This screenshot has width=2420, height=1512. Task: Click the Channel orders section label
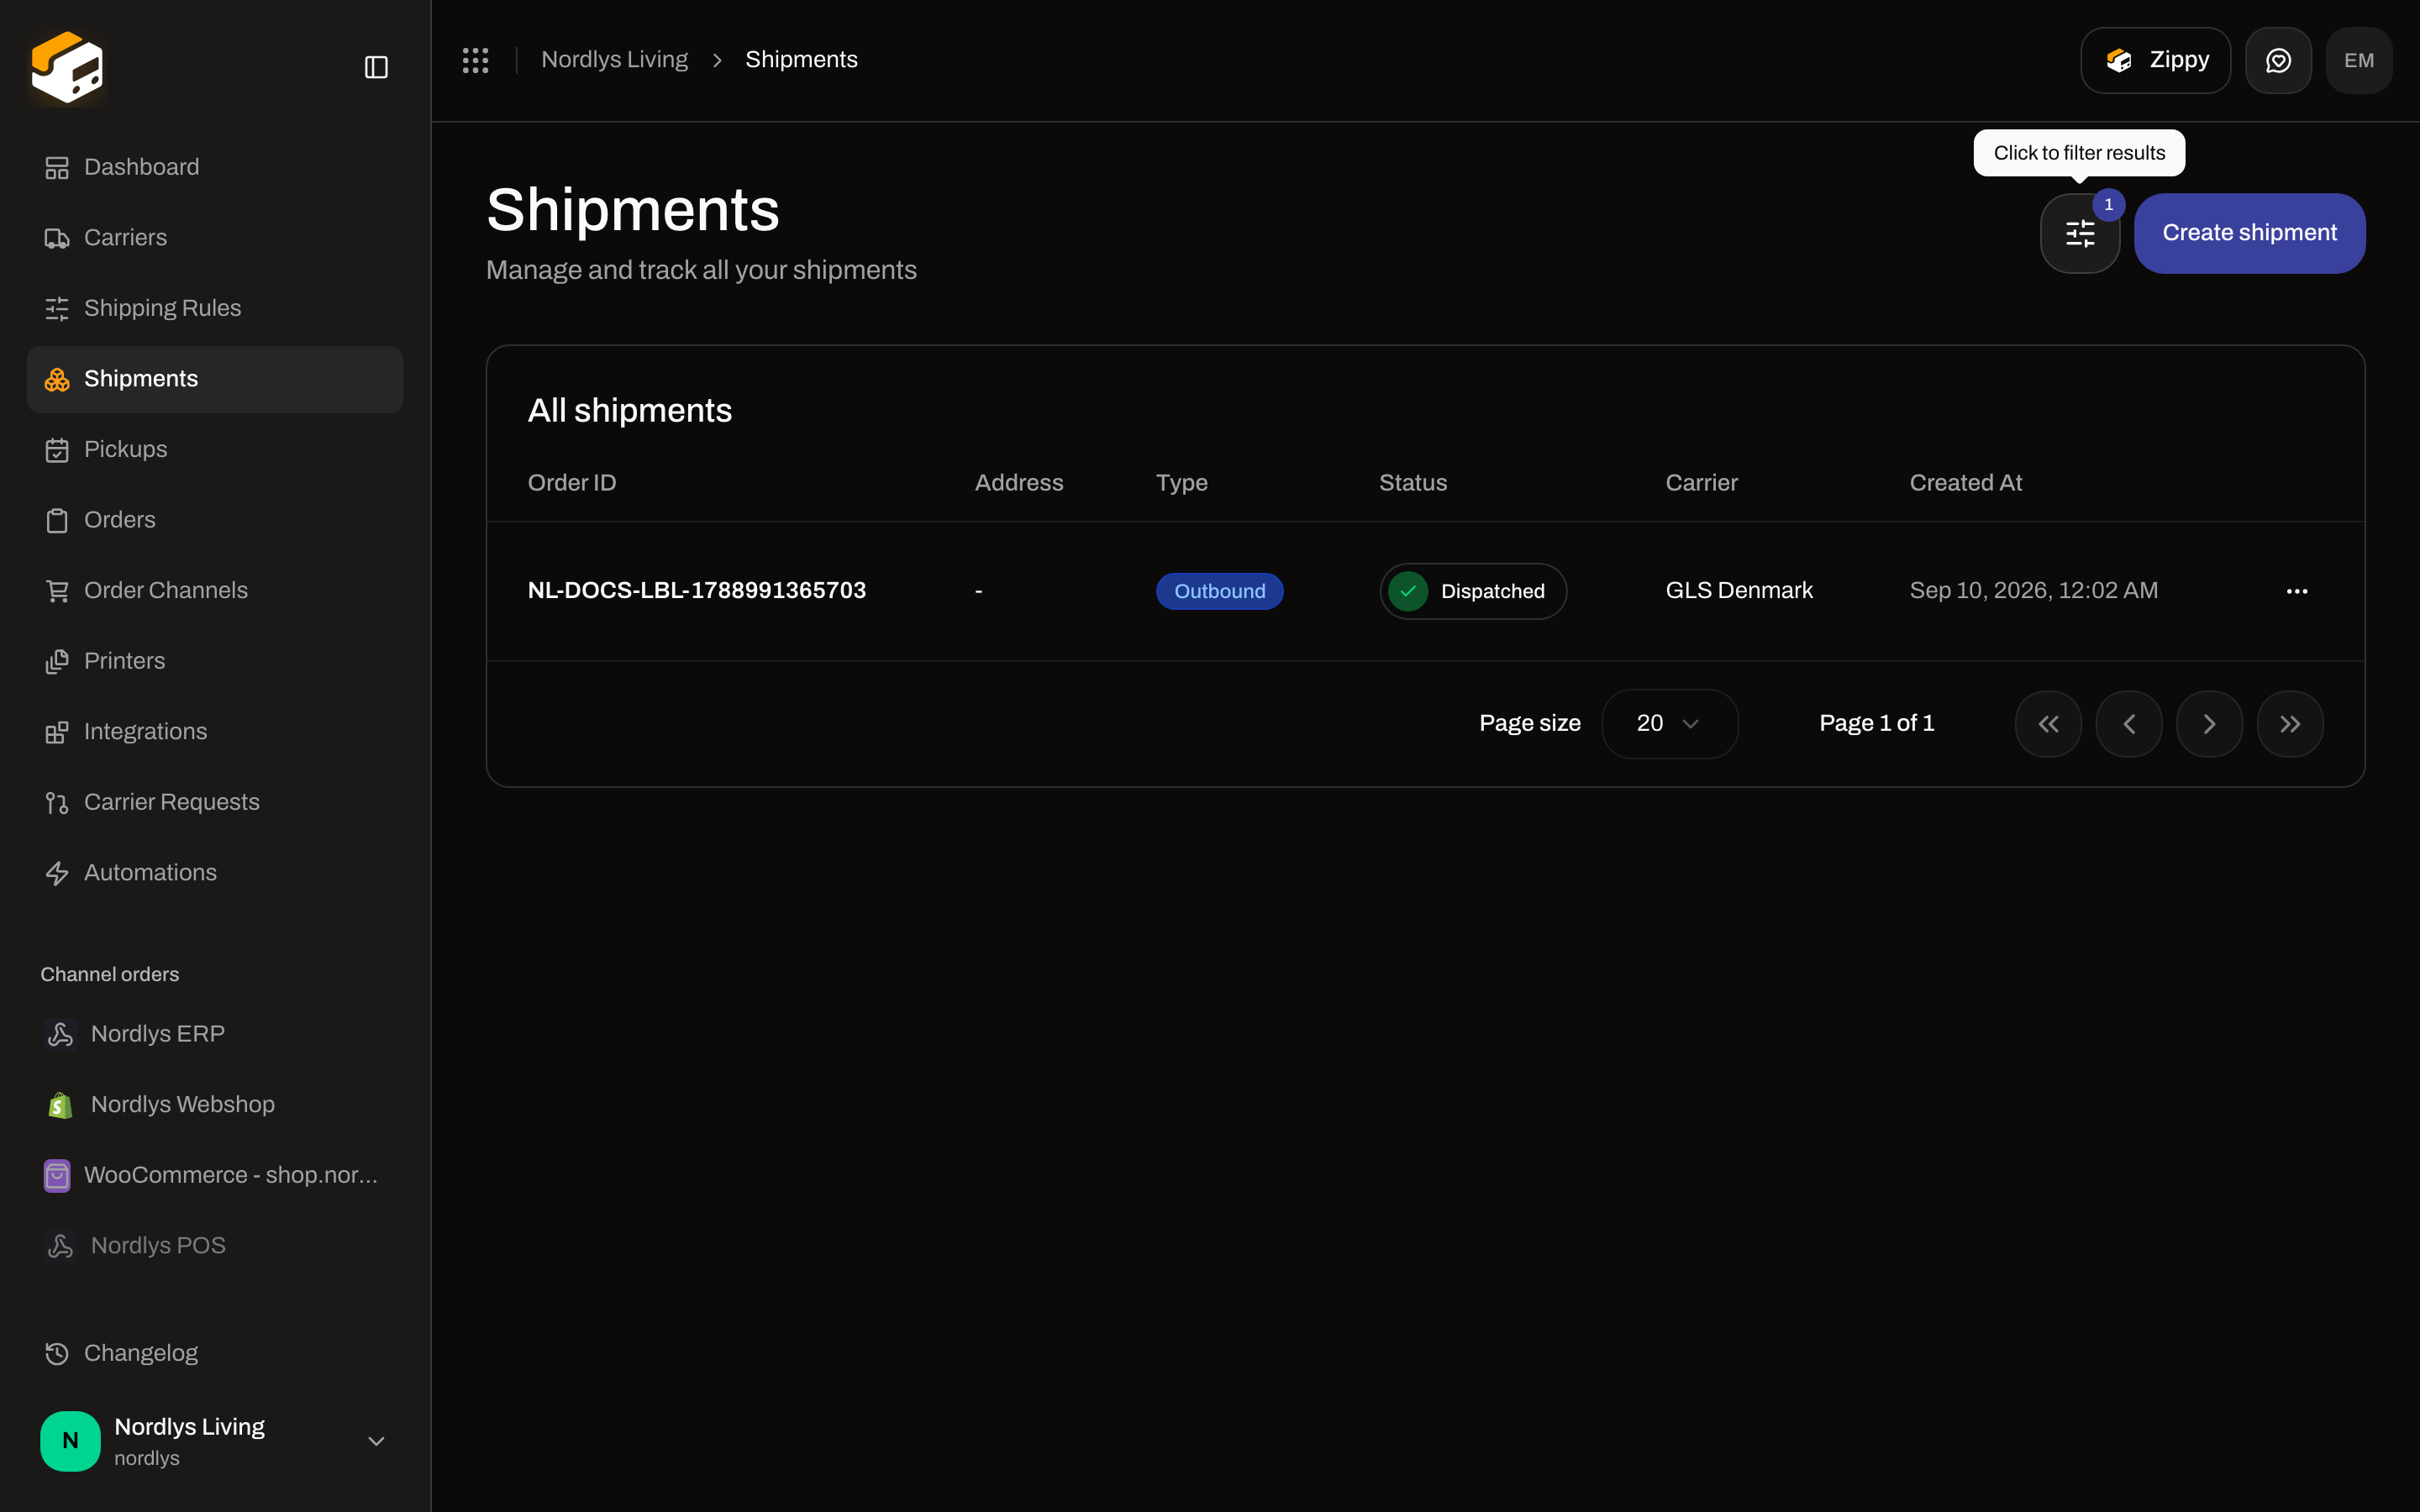pos(110,975)
